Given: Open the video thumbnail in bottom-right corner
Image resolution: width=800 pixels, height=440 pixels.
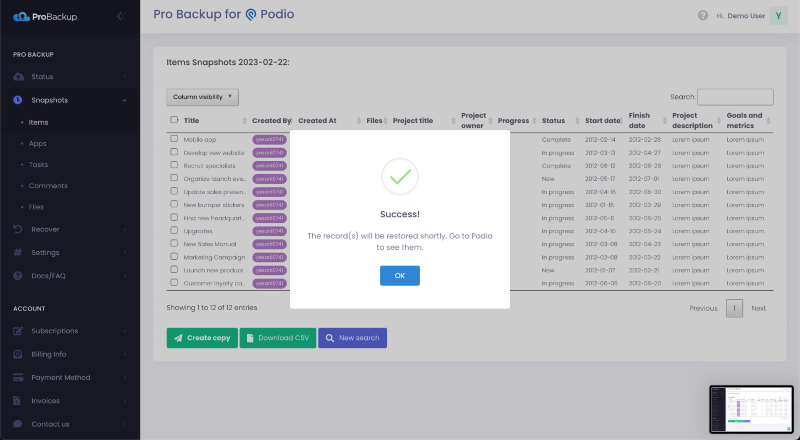Looking at the screenshot, I should [x=751, y=410].
